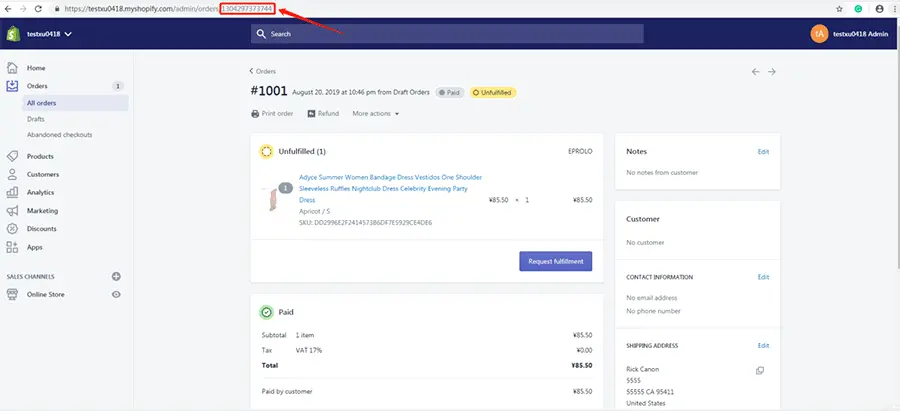Click the Request fulfillment button
This screenshot has width=900, height=411.
coord(556,261)
